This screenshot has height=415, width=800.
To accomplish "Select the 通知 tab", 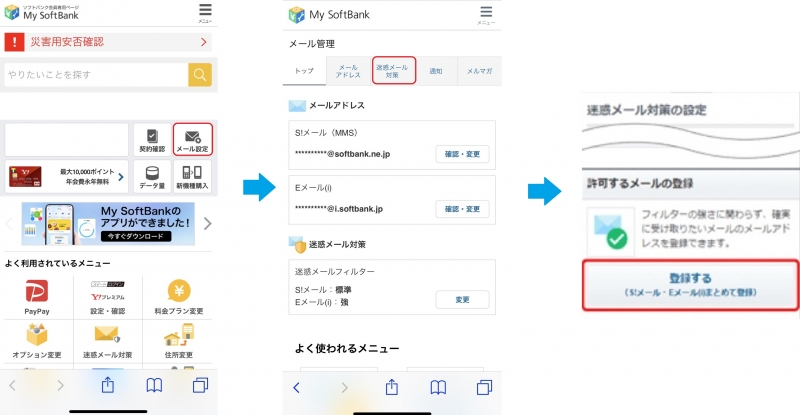I will 436,71.
